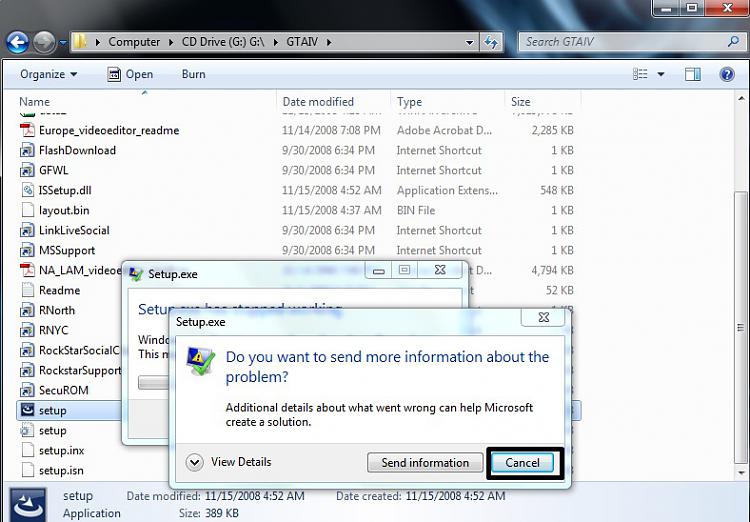750x522 pixels.
Task: Select the RockstarSupport shortcut icon
Action: 28,370
